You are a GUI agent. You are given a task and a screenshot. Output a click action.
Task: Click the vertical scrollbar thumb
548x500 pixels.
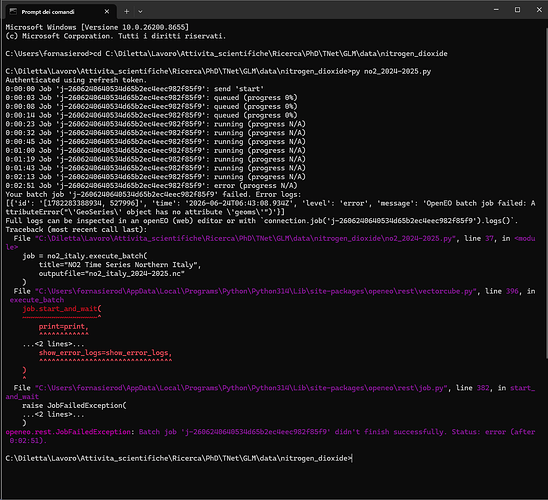point(546,193)
